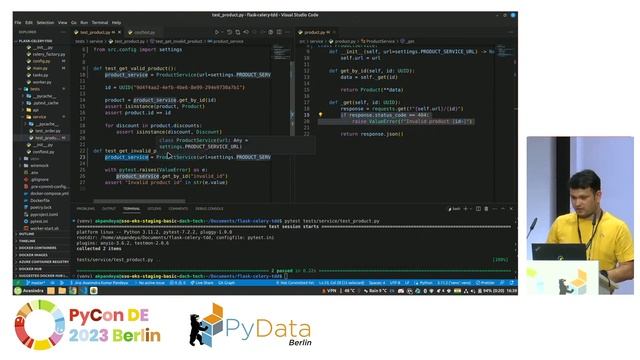This screenshot has width=640, height=360.
Task: Open the Run menu
Action: (x=84, y=23)
